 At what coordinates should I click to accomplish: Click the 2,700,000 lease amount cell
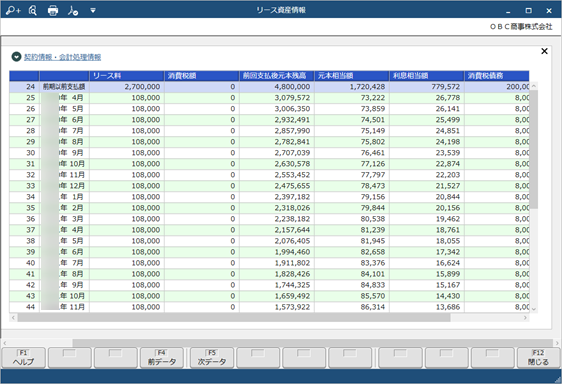click(127, 87)
